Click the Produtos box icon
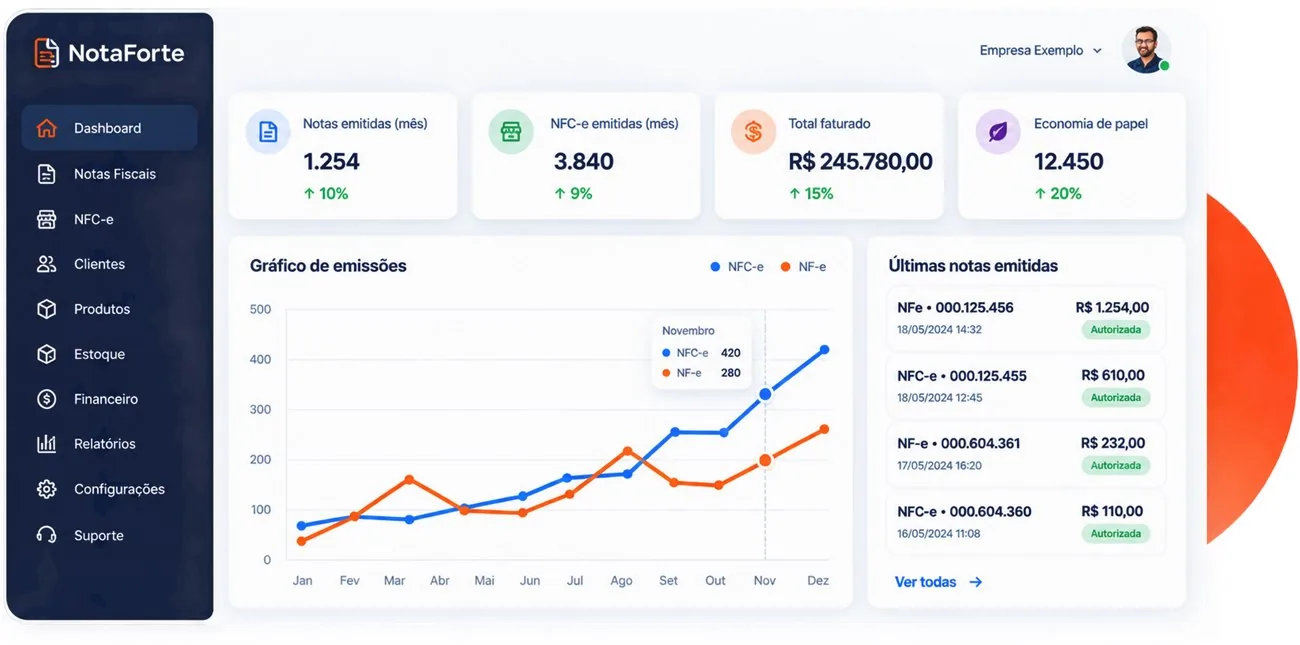Viewport: 1300px width, 645px height. coord(46,309)
